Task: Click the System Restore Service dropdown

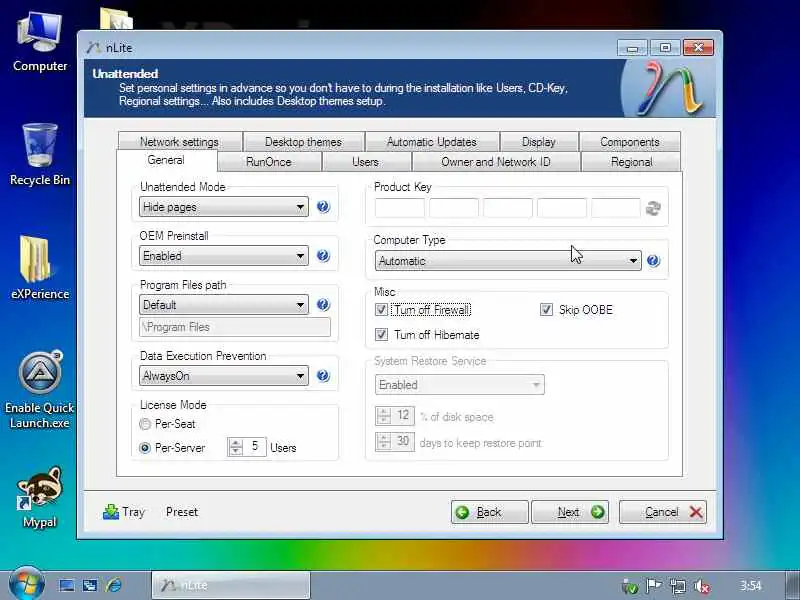Action: [x=460, y=385]
